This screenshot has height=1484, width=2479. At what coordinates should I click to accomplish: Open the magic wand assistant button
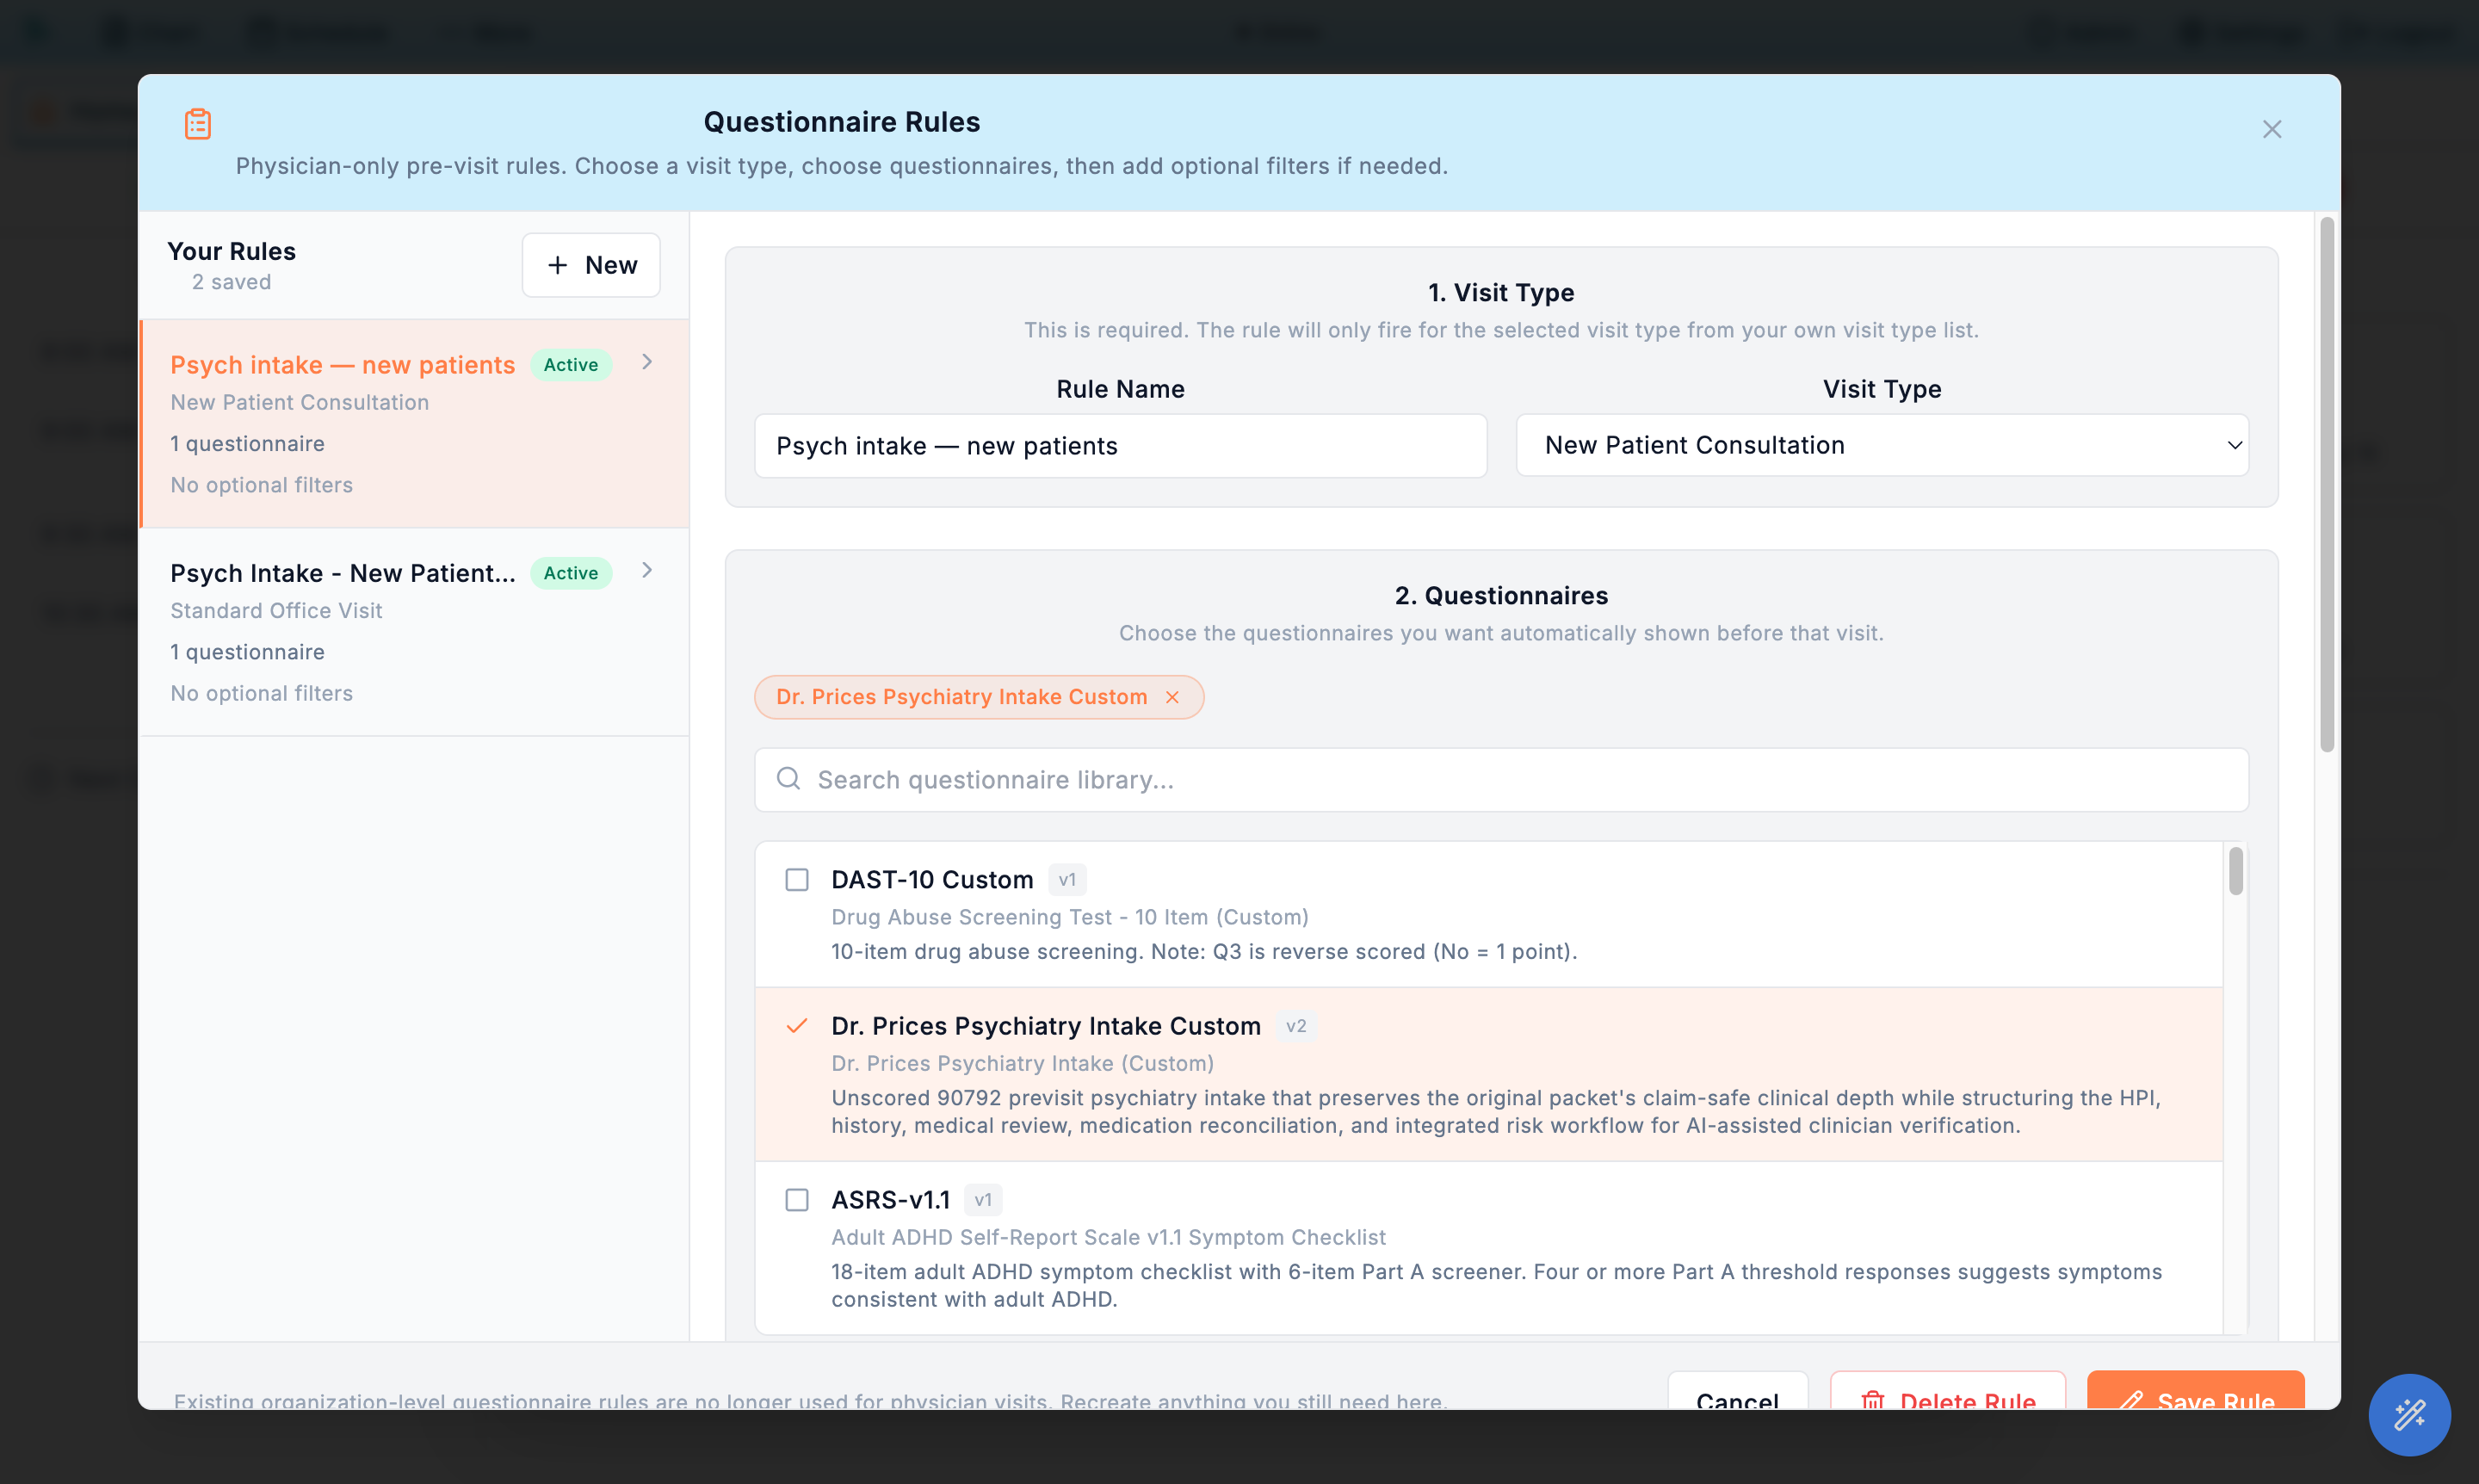point(2409,1415)
